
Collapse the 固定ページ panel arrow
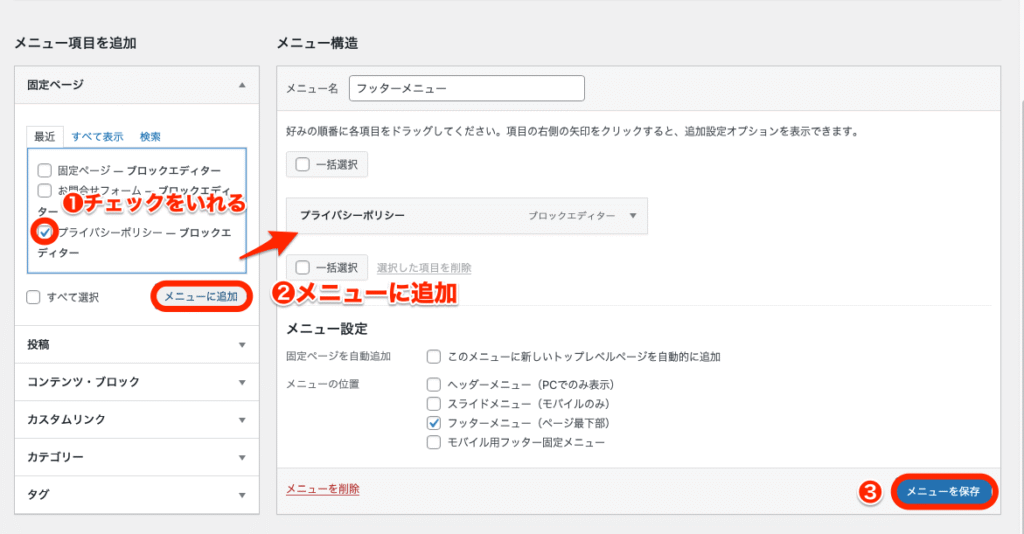click(242, 86)
